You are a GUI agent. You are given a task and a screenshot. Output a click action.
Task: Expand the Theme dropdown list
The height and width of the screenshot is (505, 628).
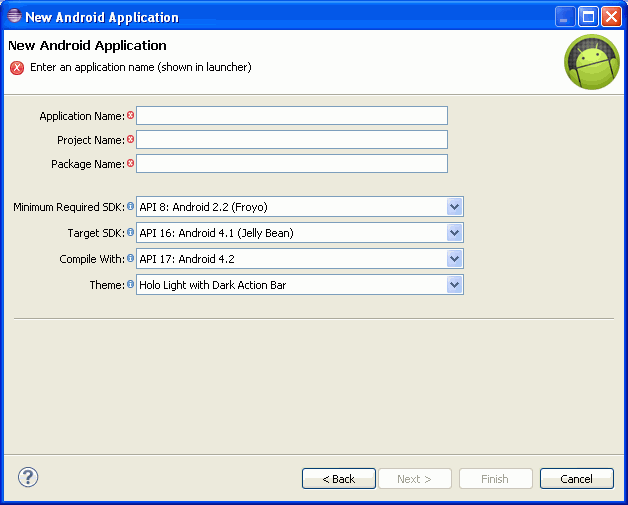454,285
